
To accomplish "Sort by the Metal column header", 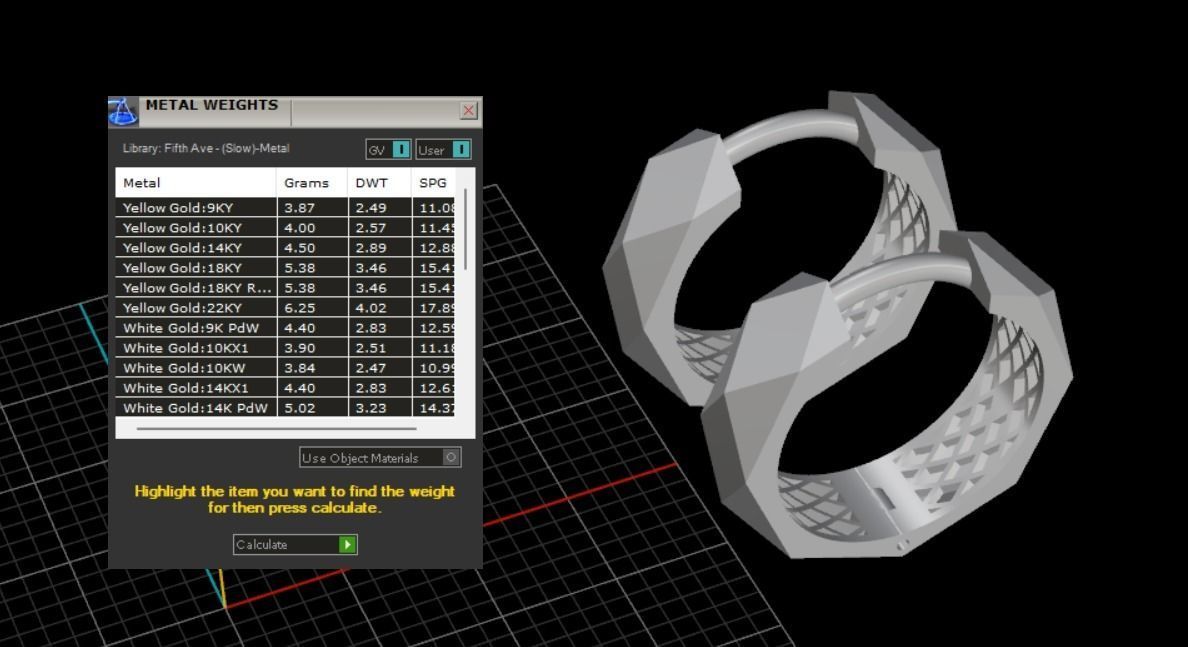I will pos(195,183).
